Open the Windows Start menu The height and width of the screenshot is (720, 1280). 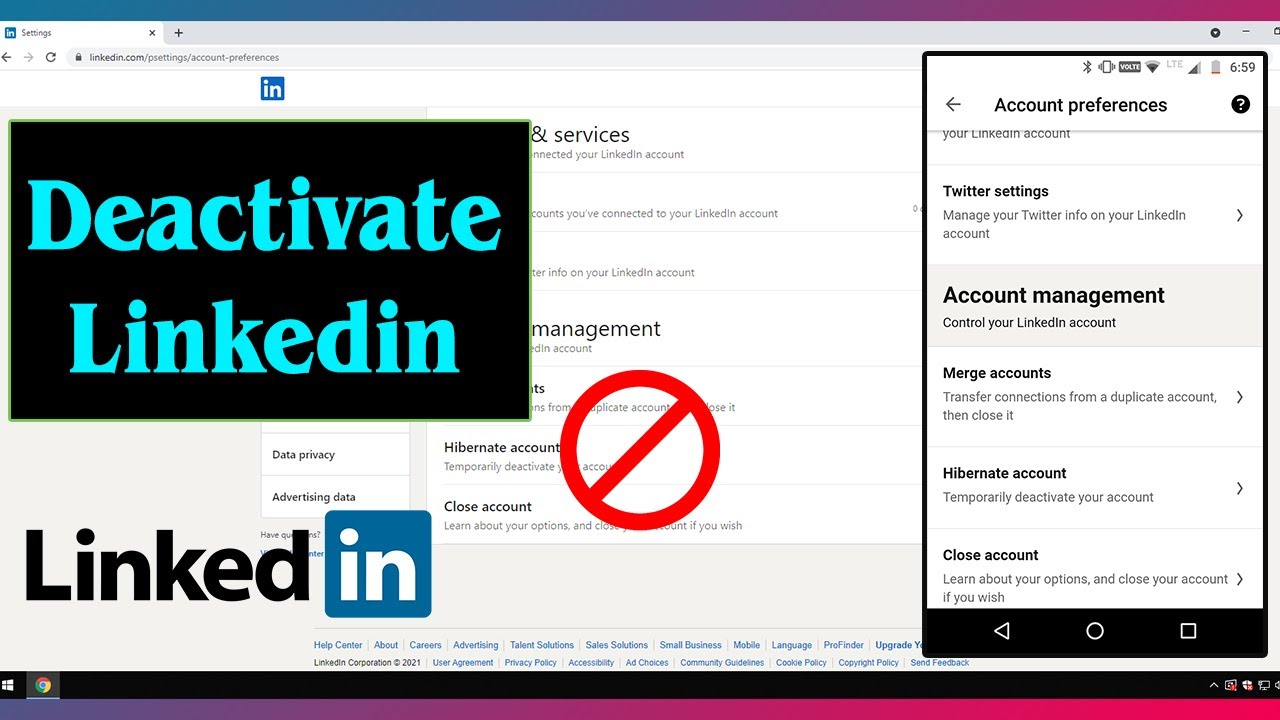(7, 685)
